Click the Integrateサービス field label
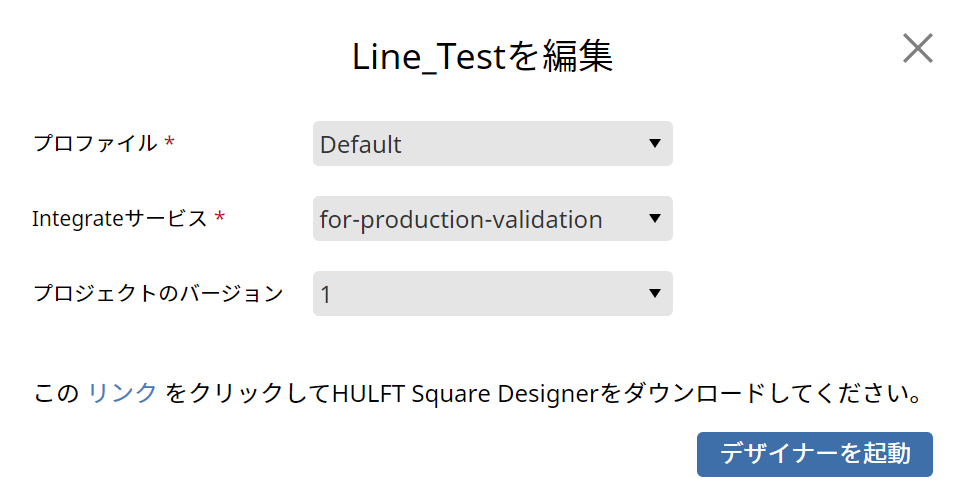The height and width of the screenshot is (503, 965). (119, 218)
